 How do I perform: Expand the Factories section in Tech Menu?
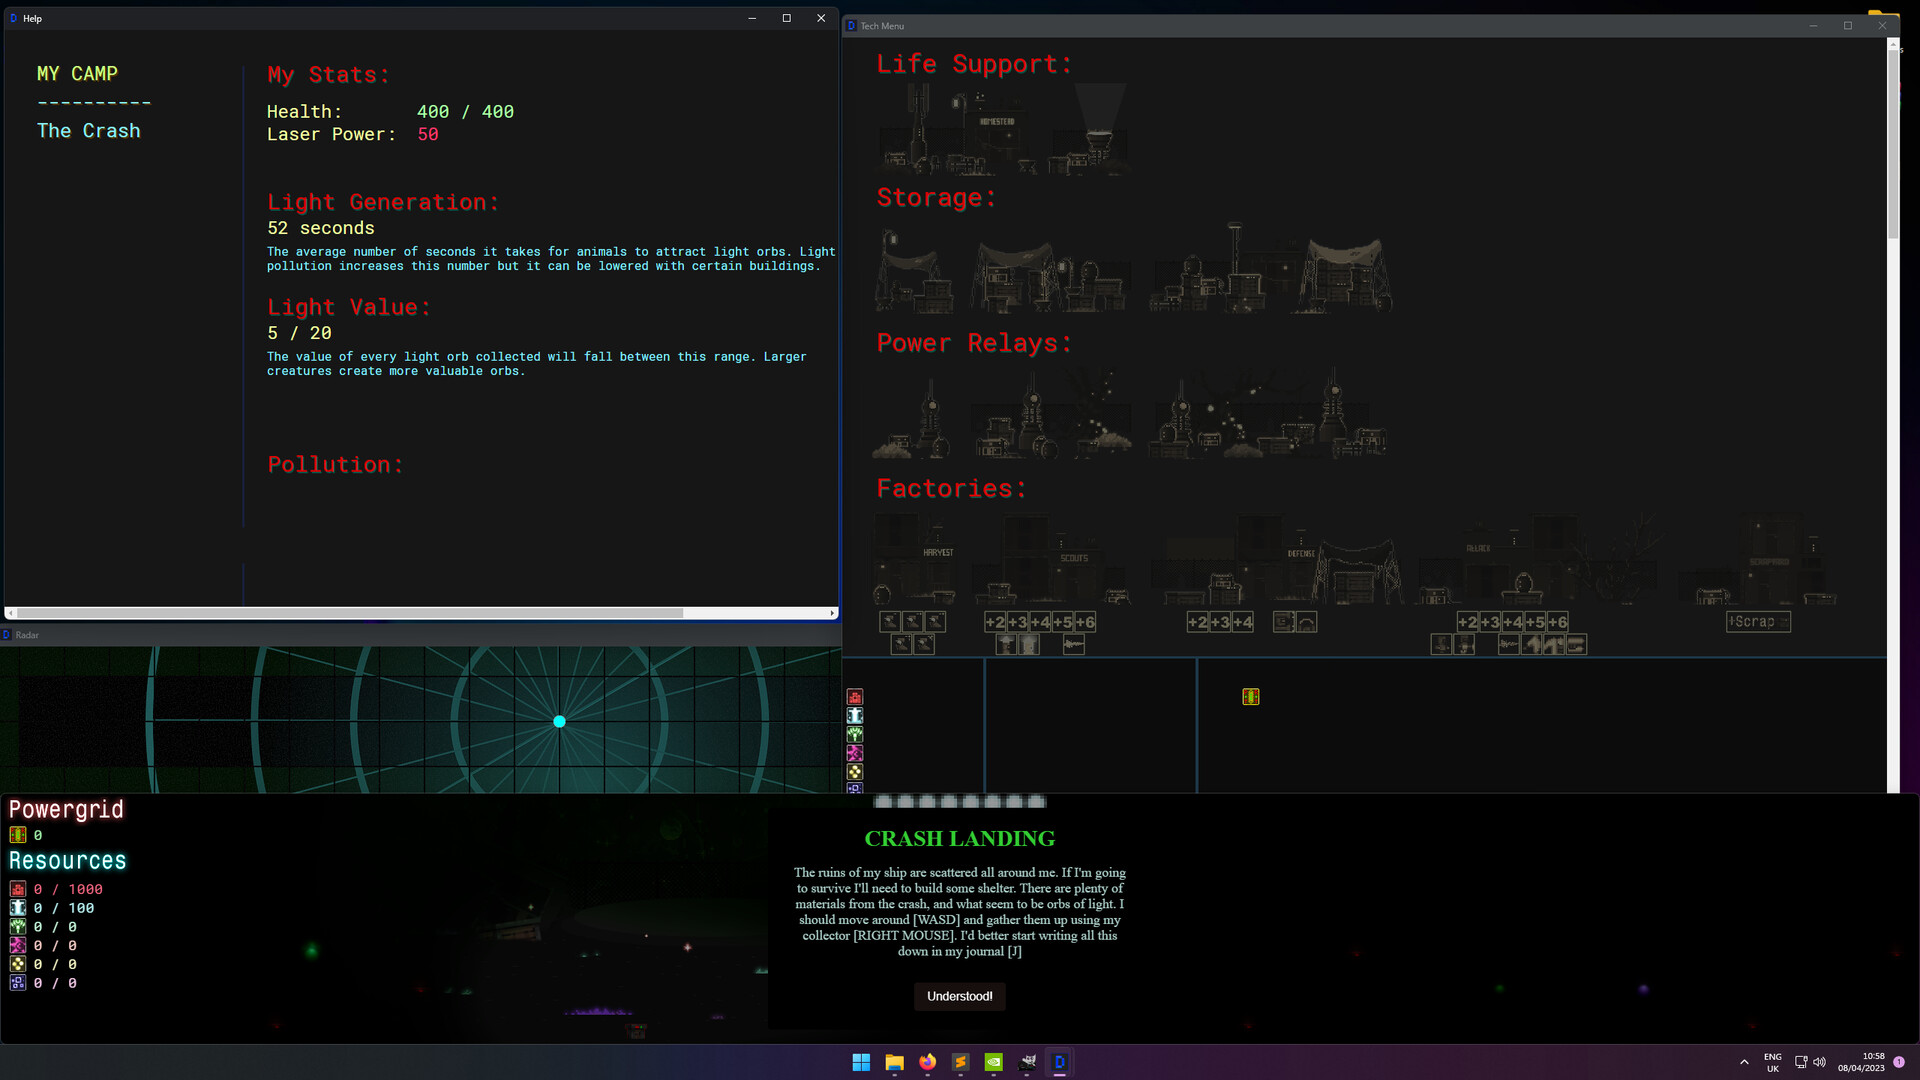pyautogui.click(x=952, y=487)
